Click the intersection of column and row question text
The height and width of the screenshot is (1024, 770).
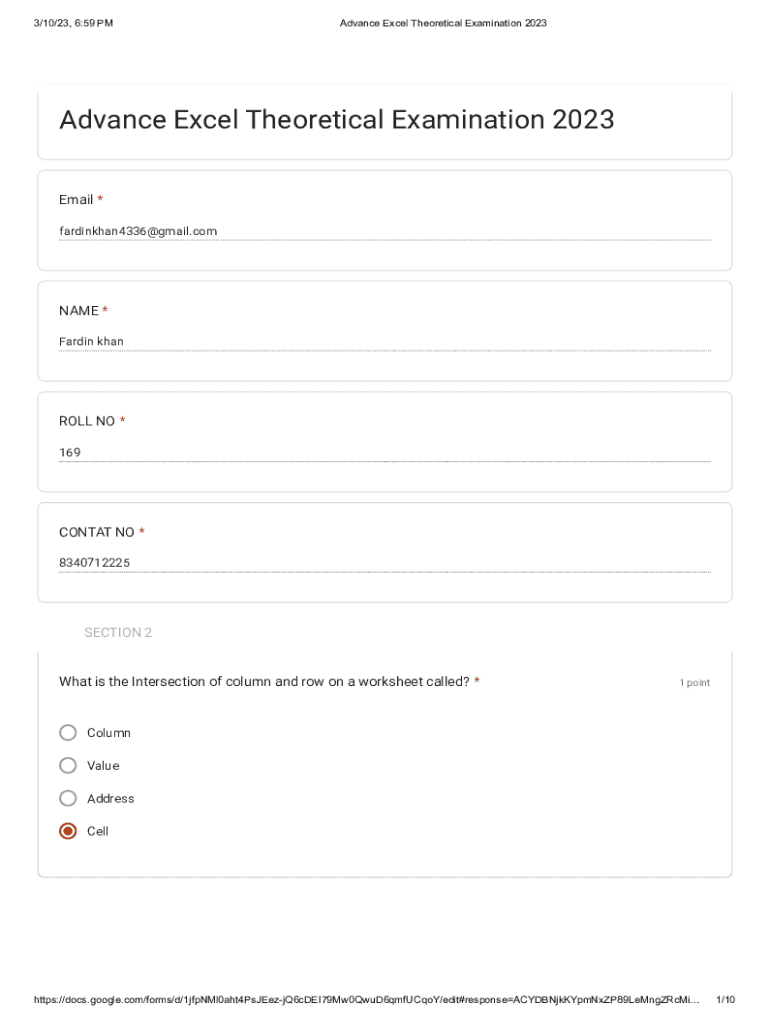tap(264, 682)
